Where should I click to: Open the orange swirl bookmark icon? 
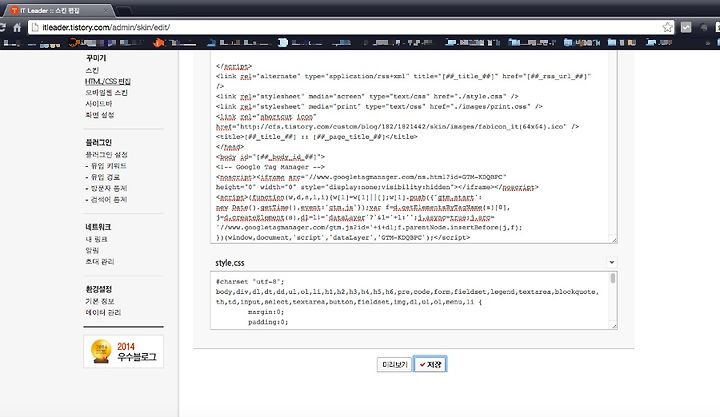point(73,43)
